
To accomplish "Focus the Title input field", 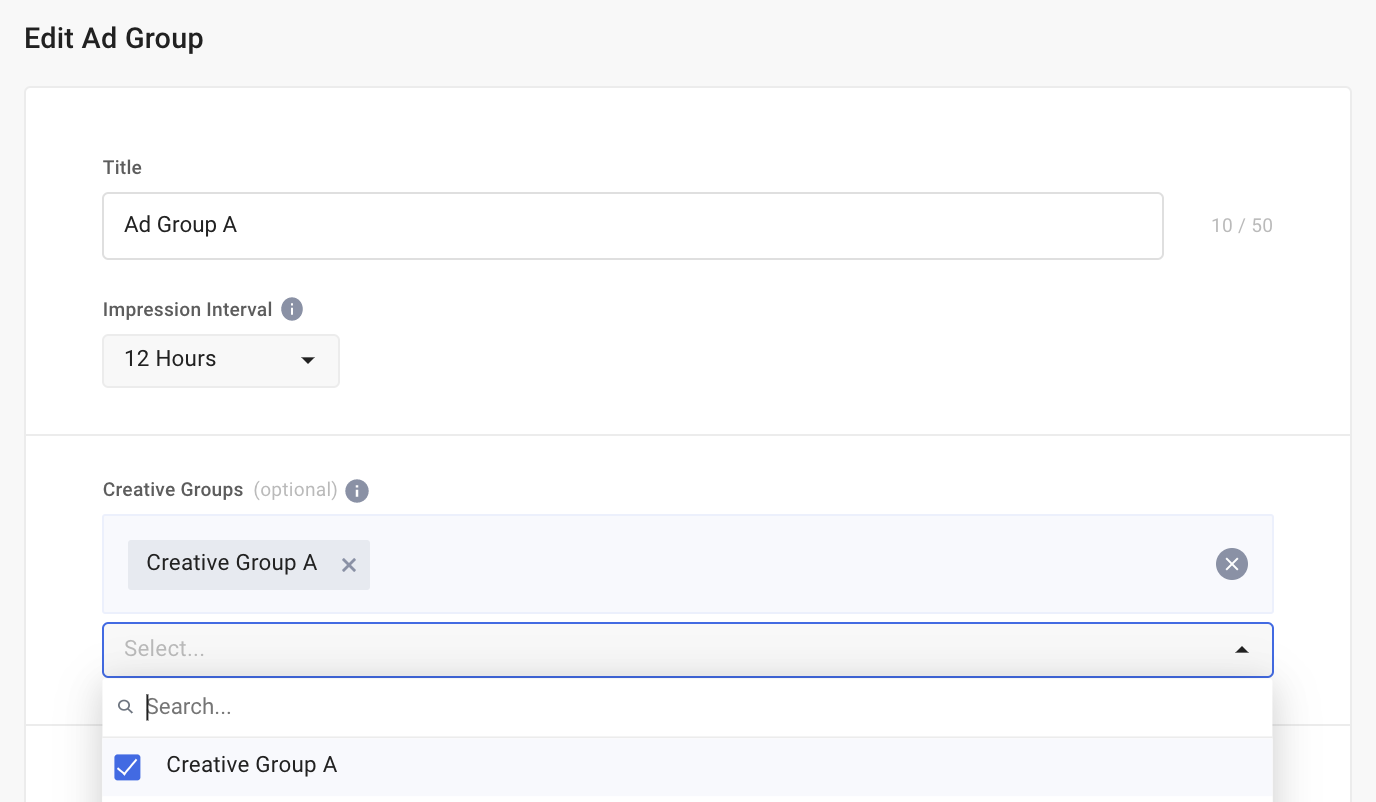I will [632, 226].
